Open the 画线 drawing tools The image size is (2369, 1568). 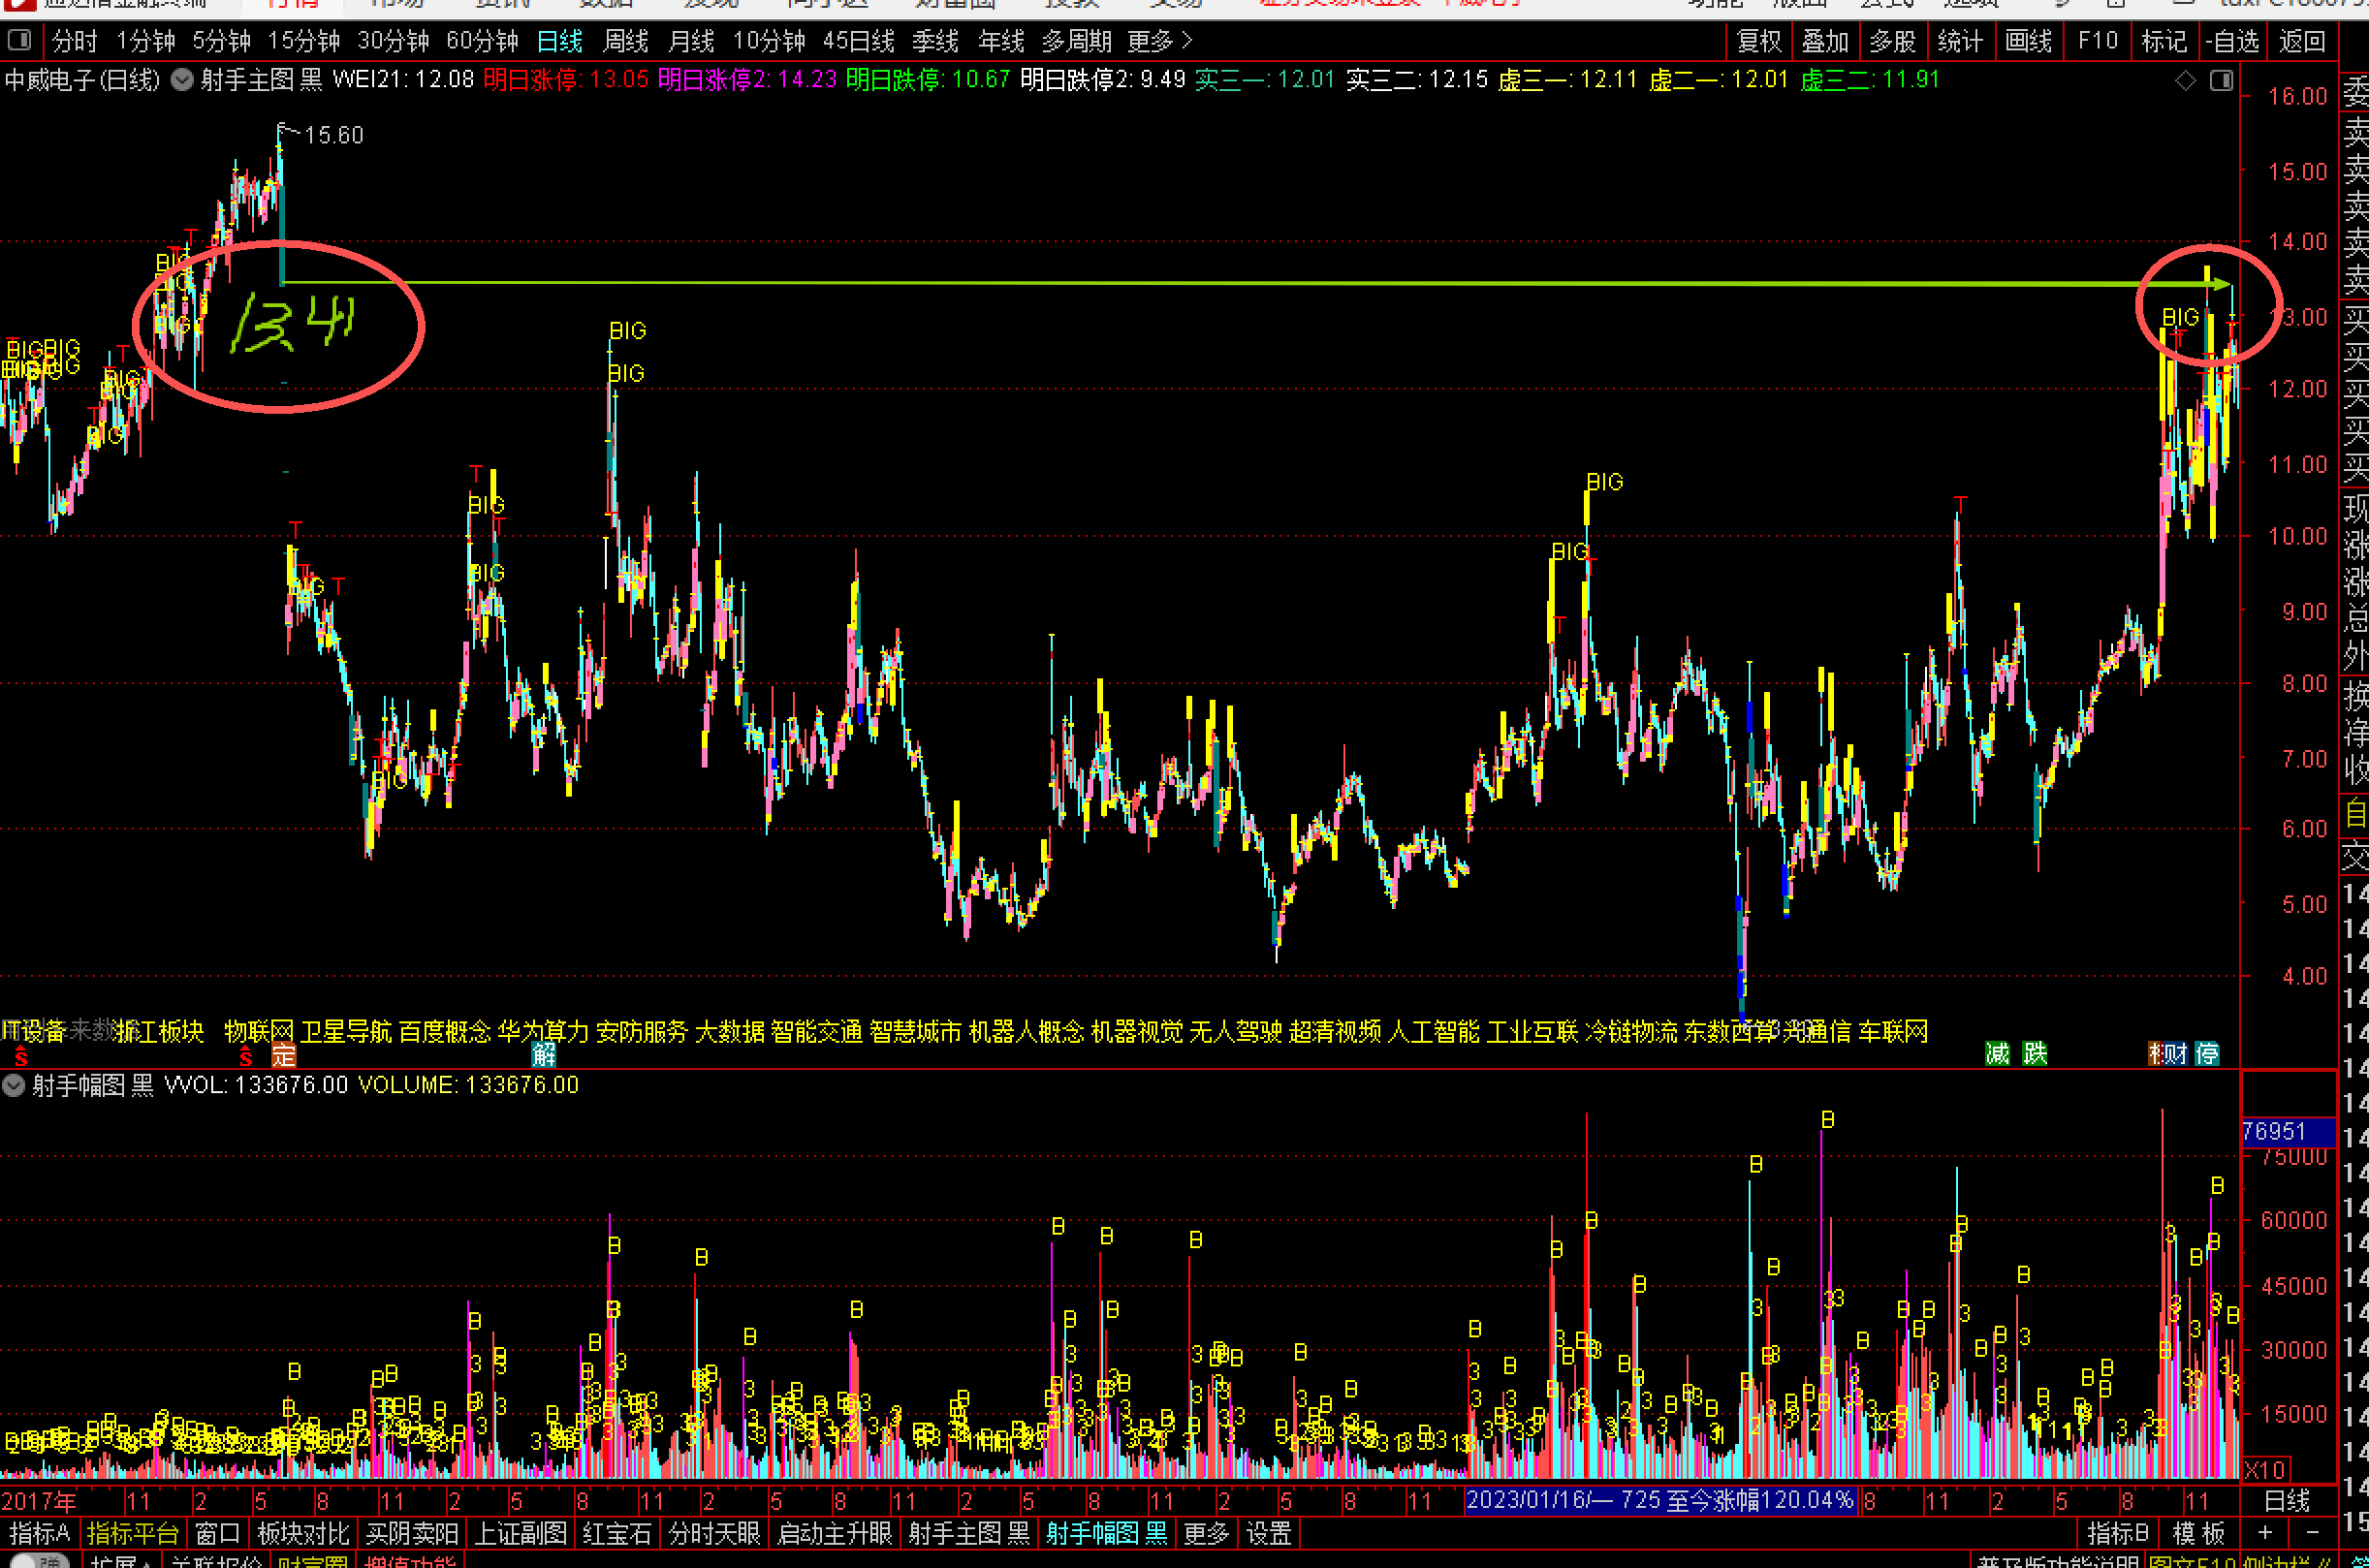(2029, 41)
